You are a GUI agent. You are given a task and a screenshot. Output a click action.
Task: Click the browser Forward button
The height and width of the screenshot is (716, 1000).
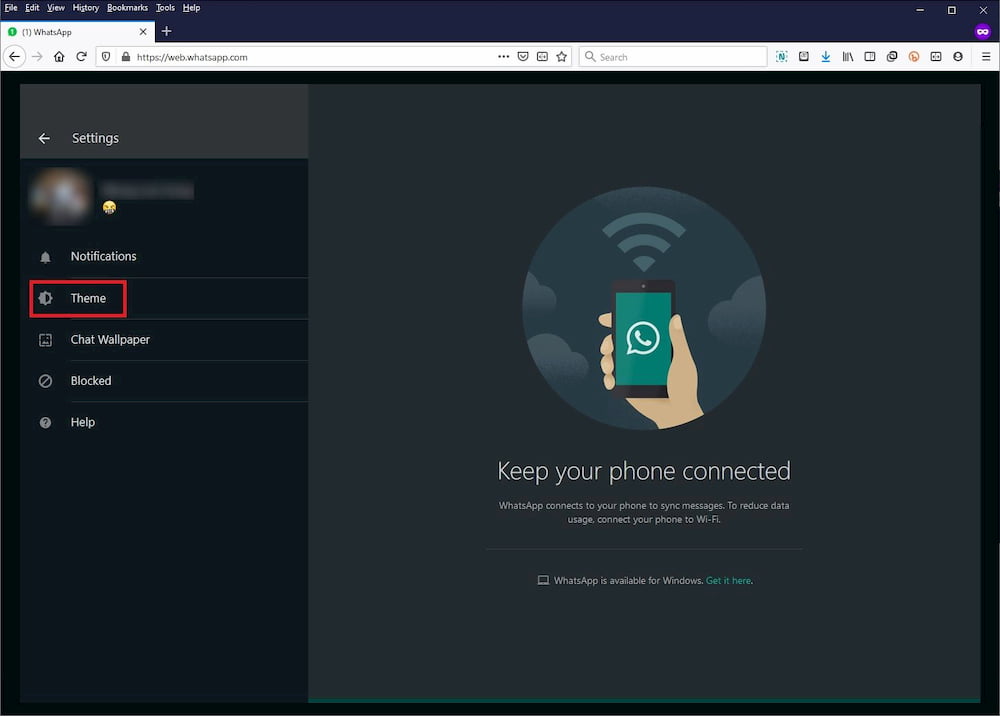[x=37, y=57]
